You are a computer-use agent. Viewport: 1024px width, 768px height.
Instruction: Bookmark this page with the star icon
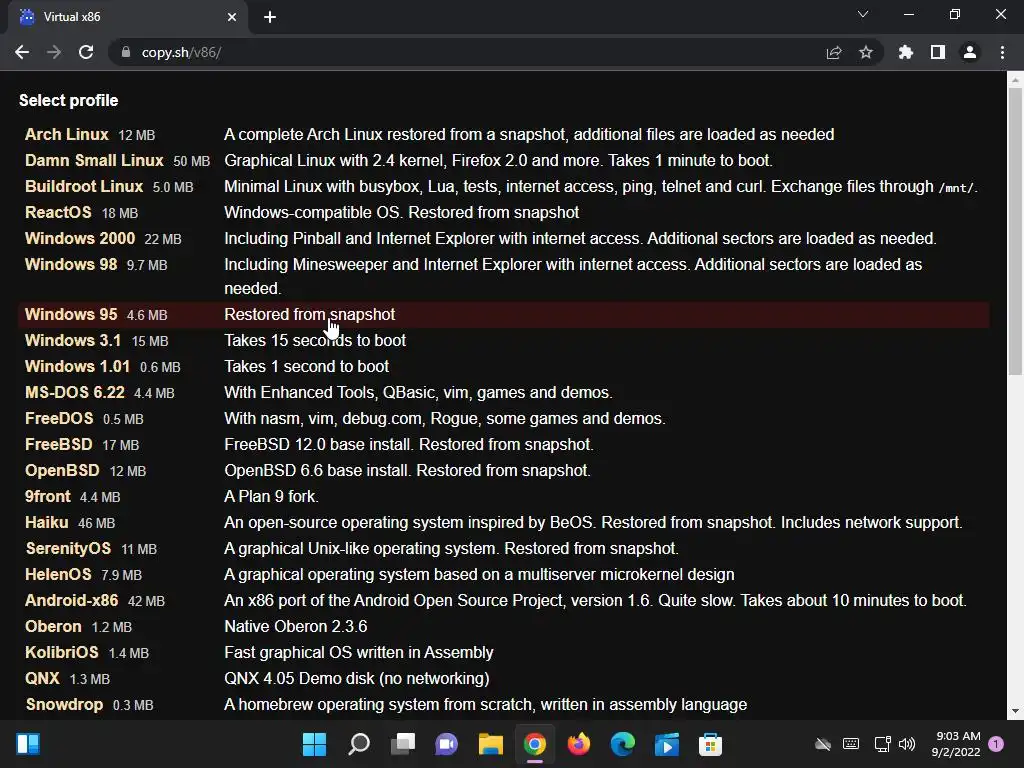(x=866, y=52)
